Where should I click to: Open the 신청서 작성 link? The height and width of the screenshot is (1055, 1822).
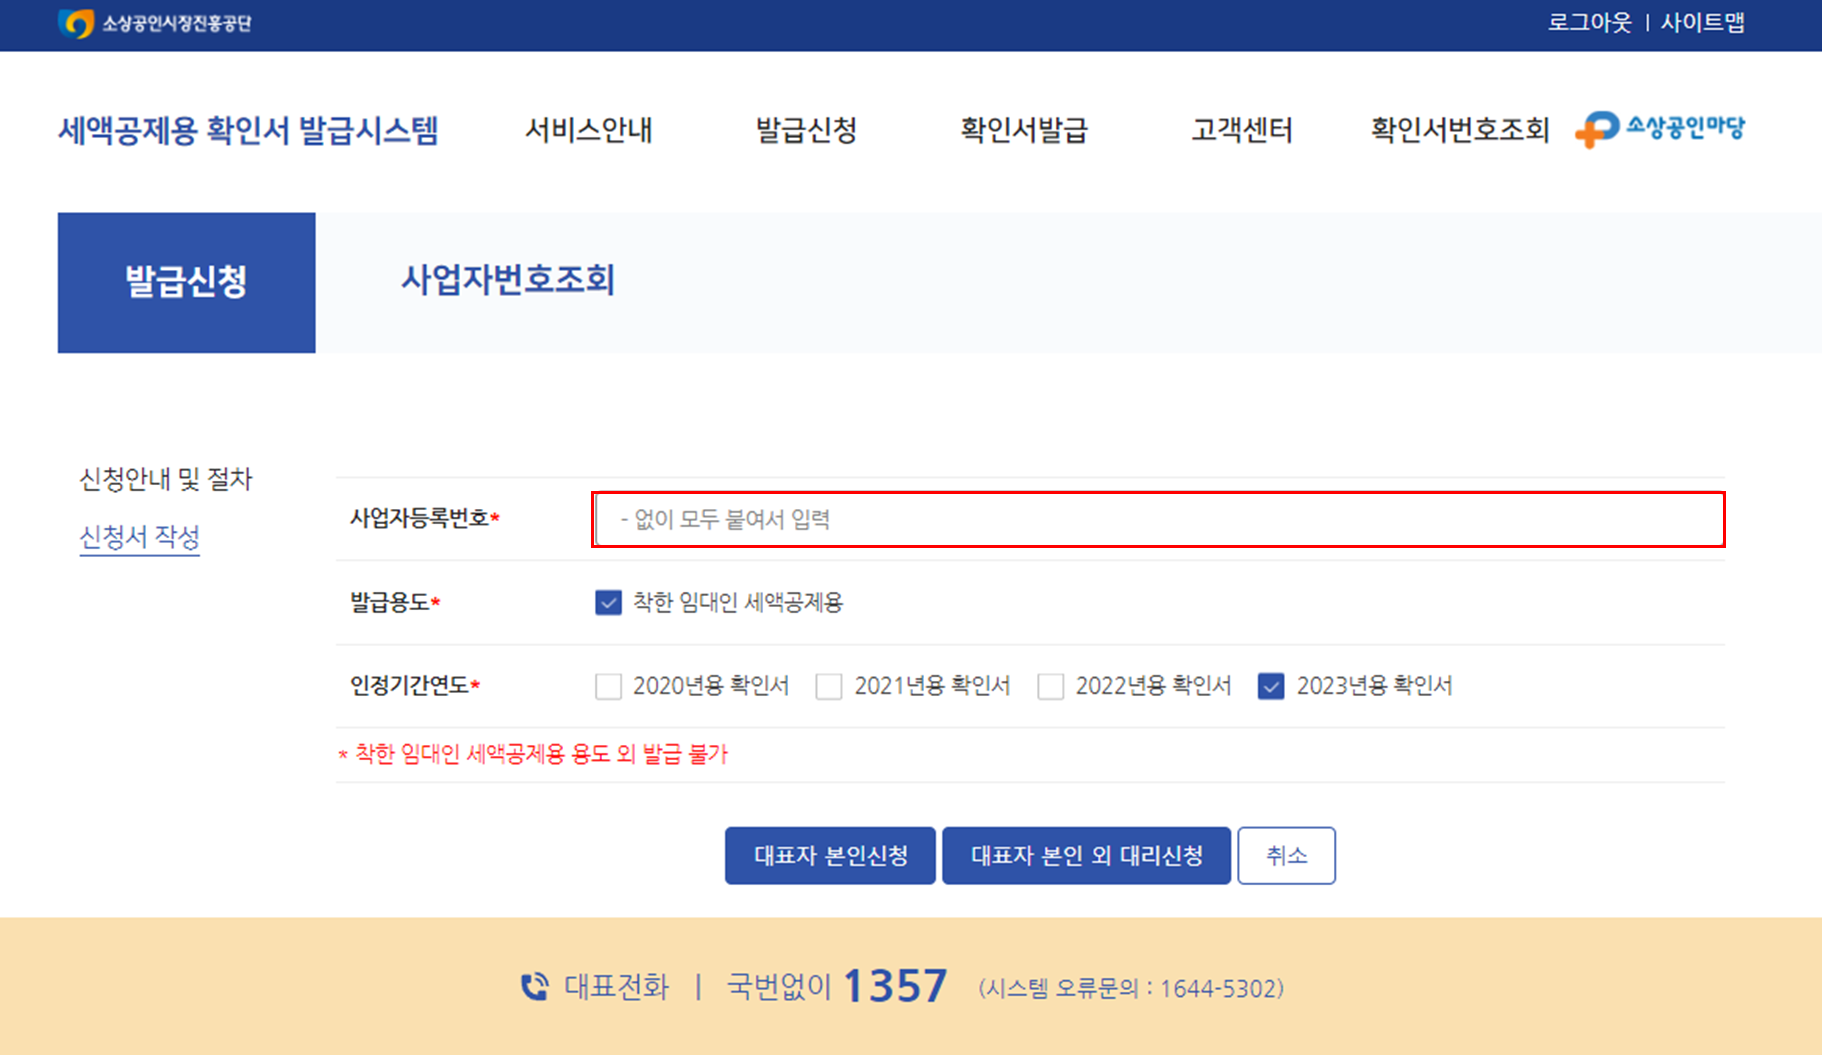(139, 537)
